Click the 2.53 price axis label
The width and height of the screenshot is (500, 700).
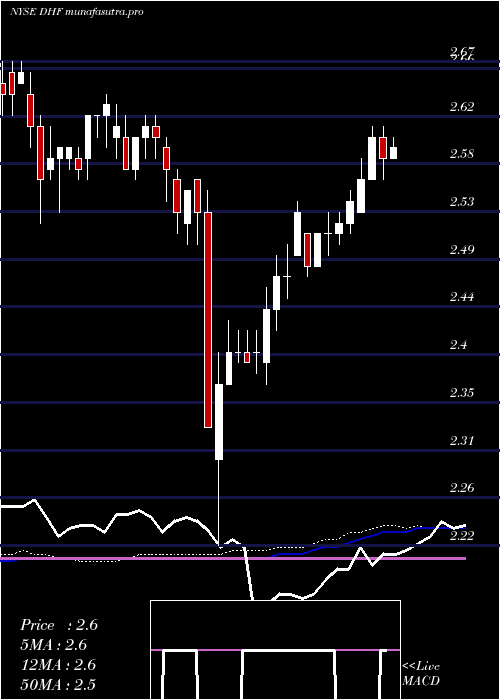(462, 202)
